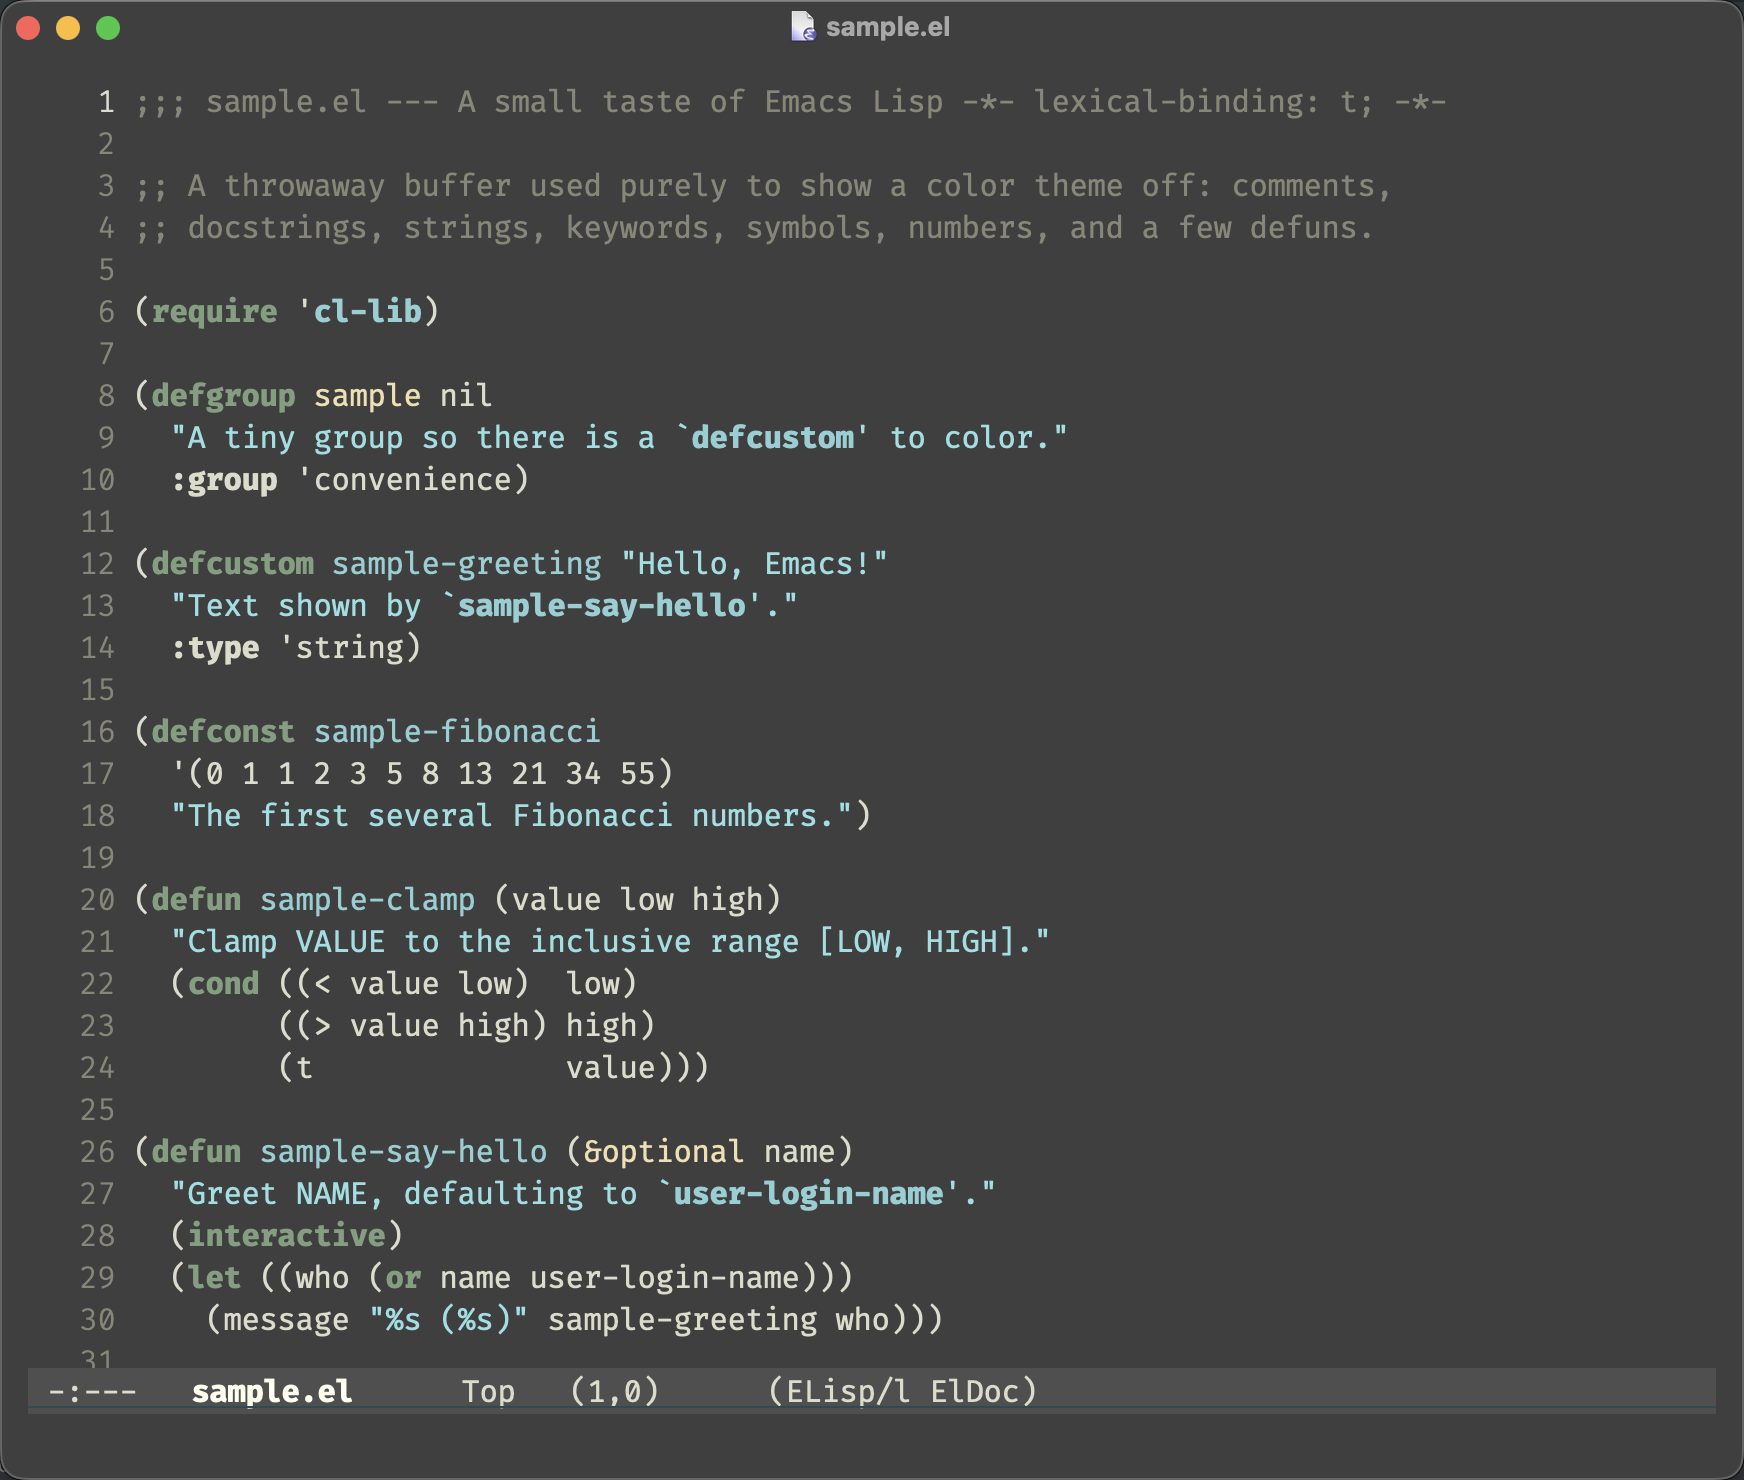Click the ELisp/l major mode indicator

click(x=848, y=1391)
